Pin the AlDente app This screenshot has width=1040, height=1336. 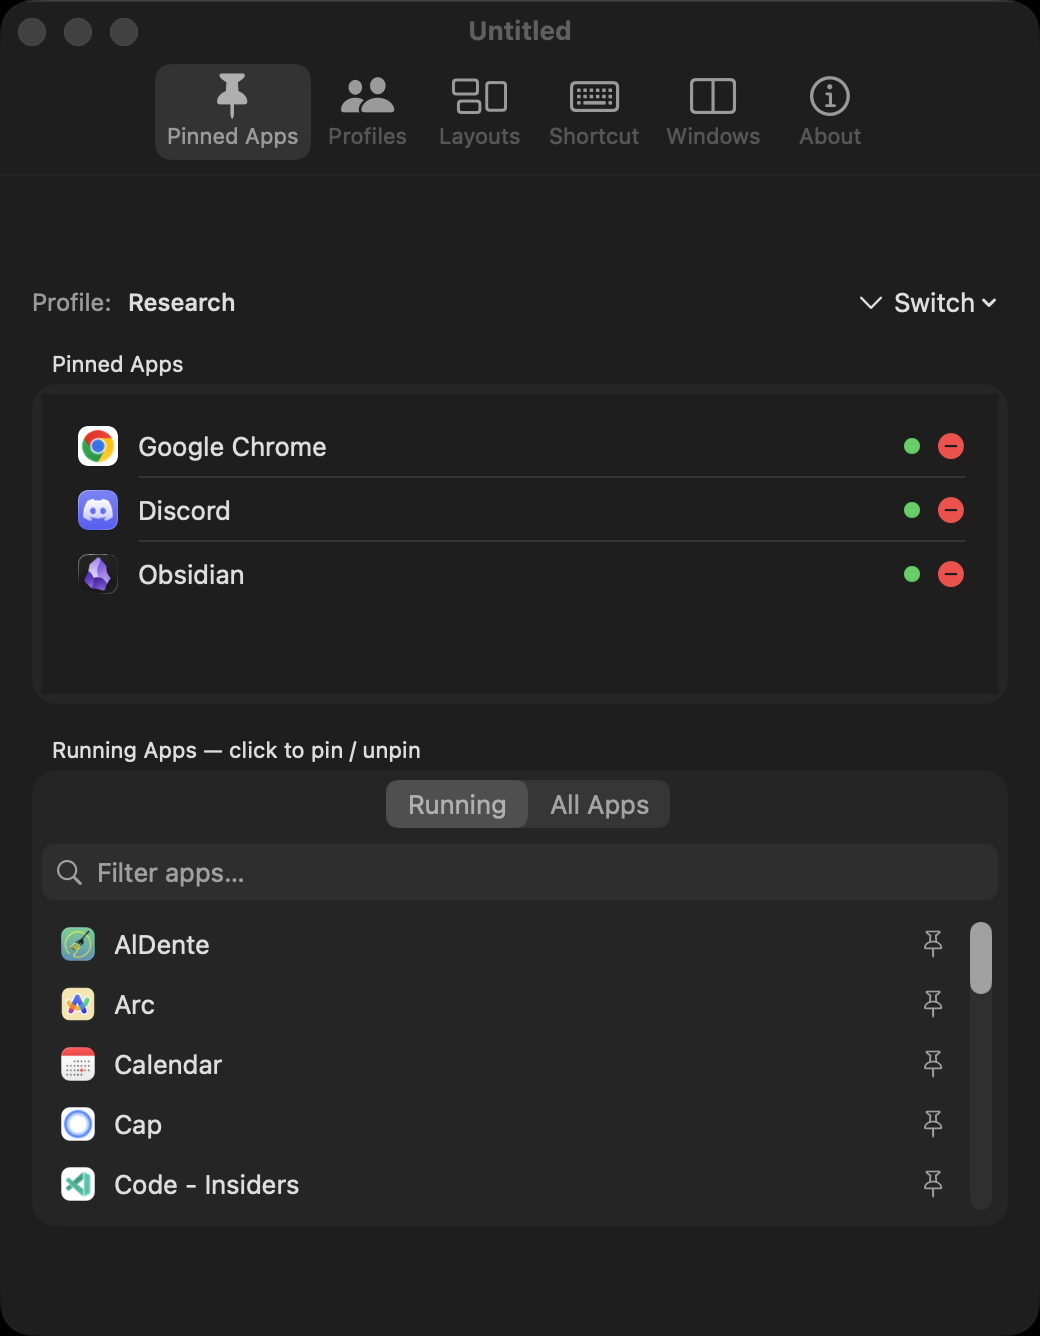click(933, 944)
